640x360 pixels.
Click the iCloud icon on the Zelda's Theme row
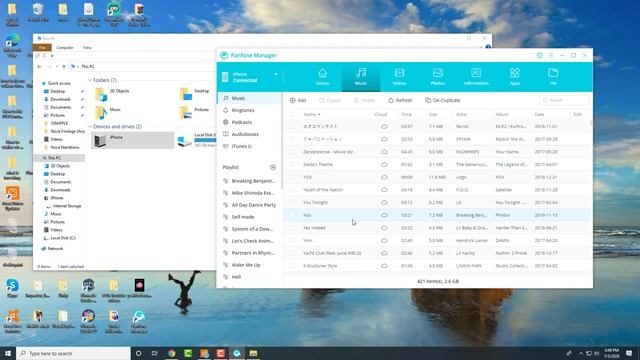click(384, 164)
